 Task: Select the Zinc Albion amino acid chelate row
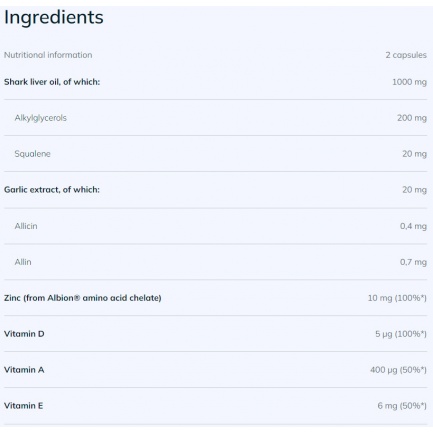coord(215,298)
